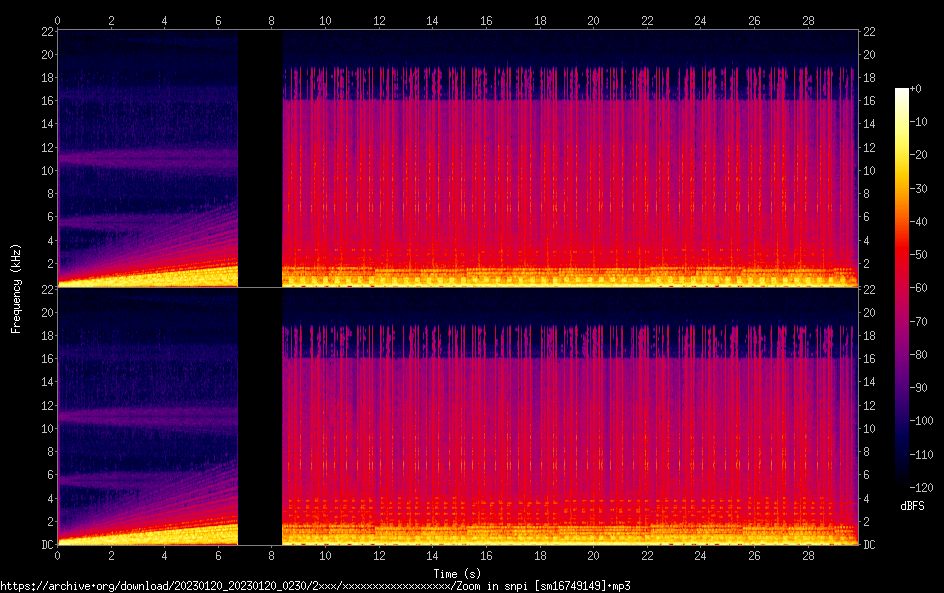Click the 16-second tick on the top time axis
The width and height of the screenshot is (944, 593).
click(486, 20)
